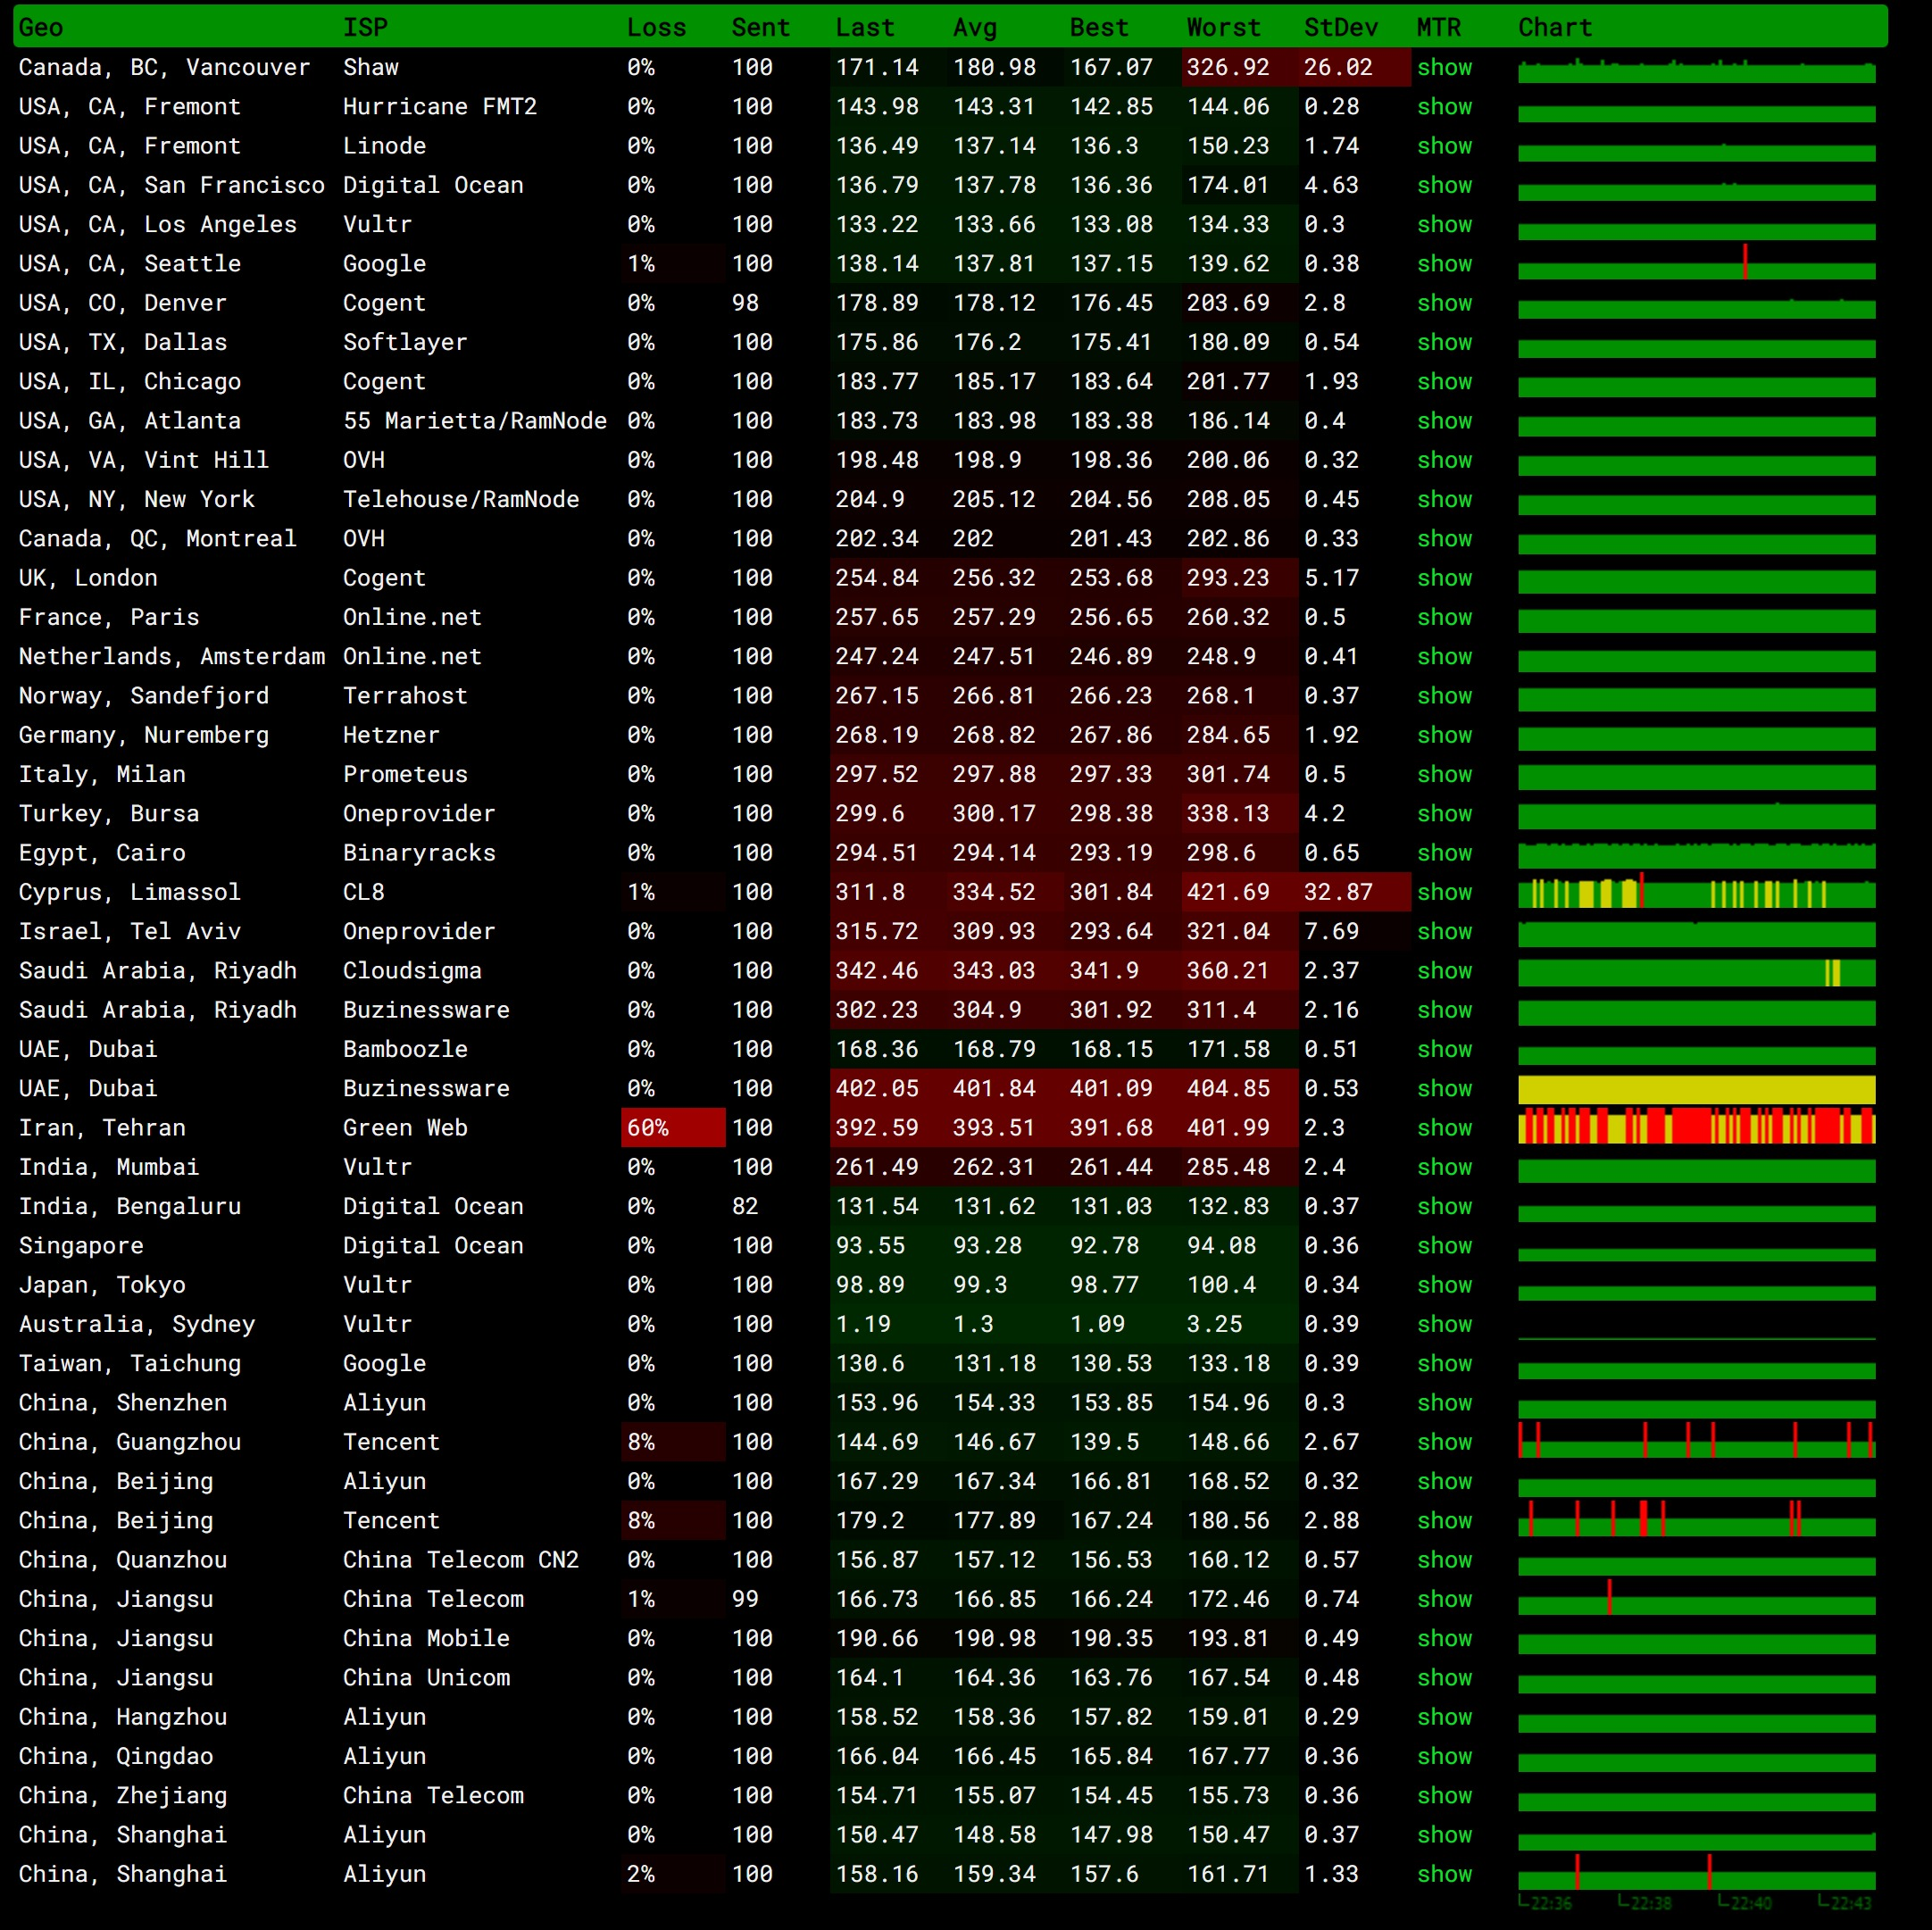Click the Best column header
Screen dimensions: 1932x1930
pyautogui.click(x=1099, y=27)
